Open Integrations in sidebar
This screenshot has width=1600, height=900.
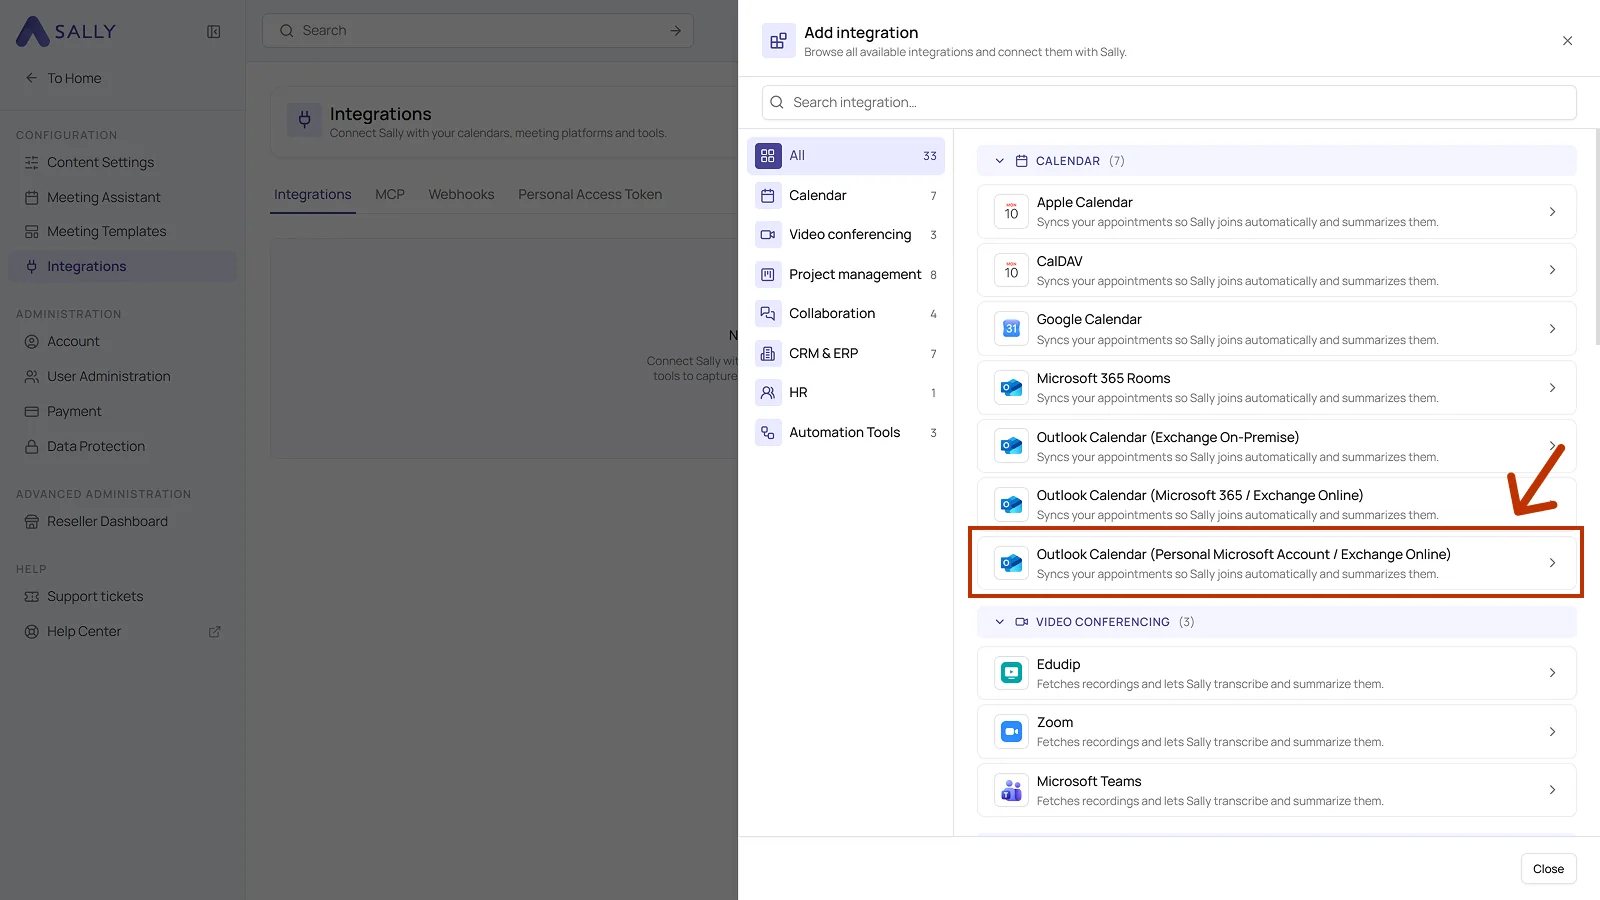(123, 266)
